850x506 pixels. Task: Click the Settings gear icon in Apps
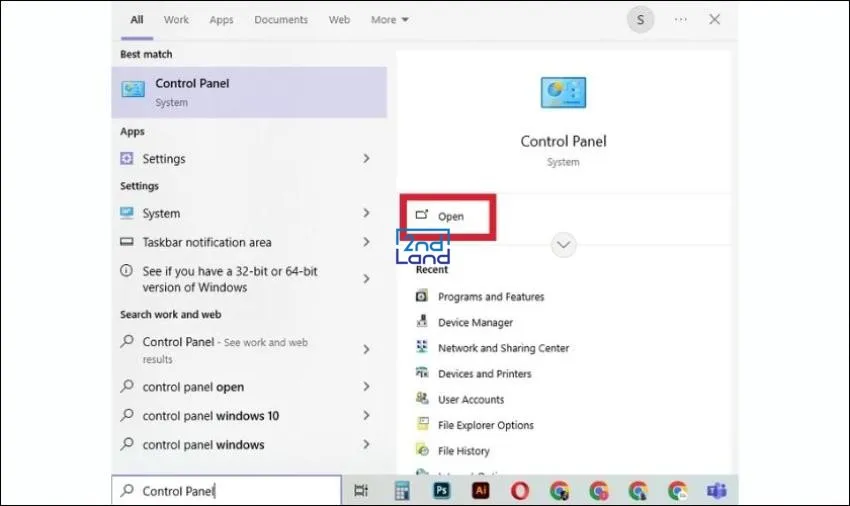pyautogui.click(x=126, y=158)
